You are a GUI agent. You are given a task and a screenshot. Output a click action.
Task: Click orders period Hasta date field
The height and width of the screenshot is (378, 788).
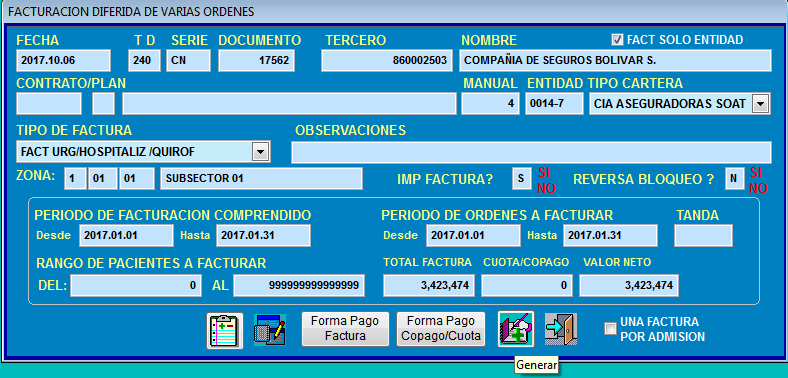pos(610,235)
